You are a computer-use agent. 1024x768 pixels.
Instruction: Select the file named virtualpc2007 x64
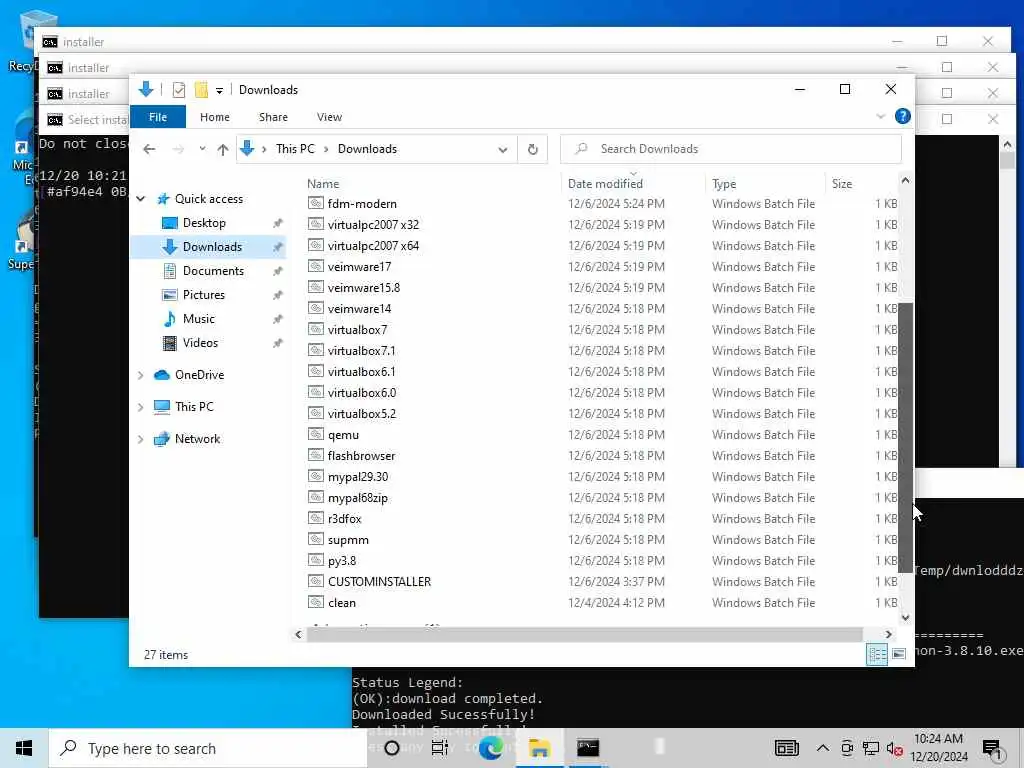tap(373, 246)
